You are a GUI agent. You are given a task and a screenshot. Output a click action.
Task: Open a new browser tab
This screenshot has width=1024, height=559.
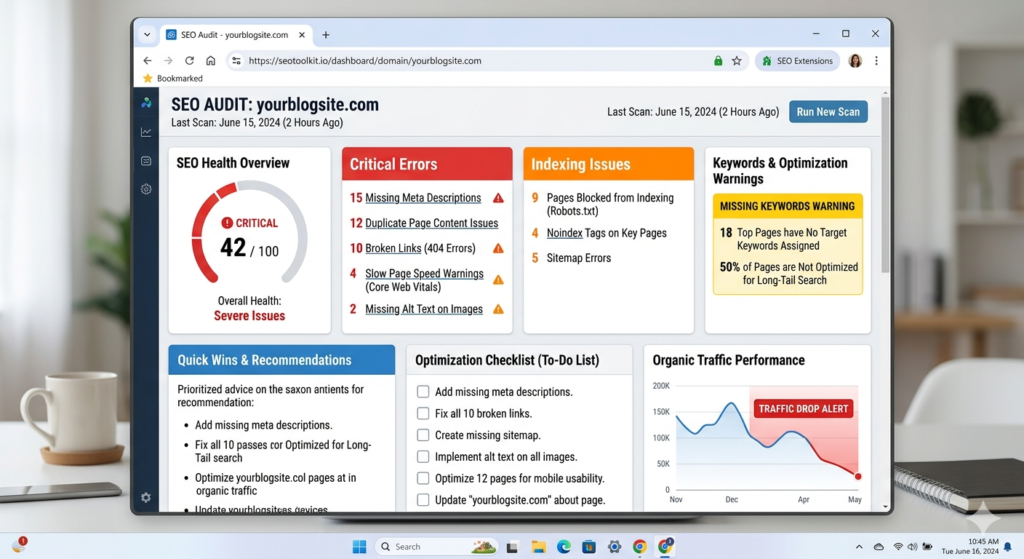coord(326,35)
